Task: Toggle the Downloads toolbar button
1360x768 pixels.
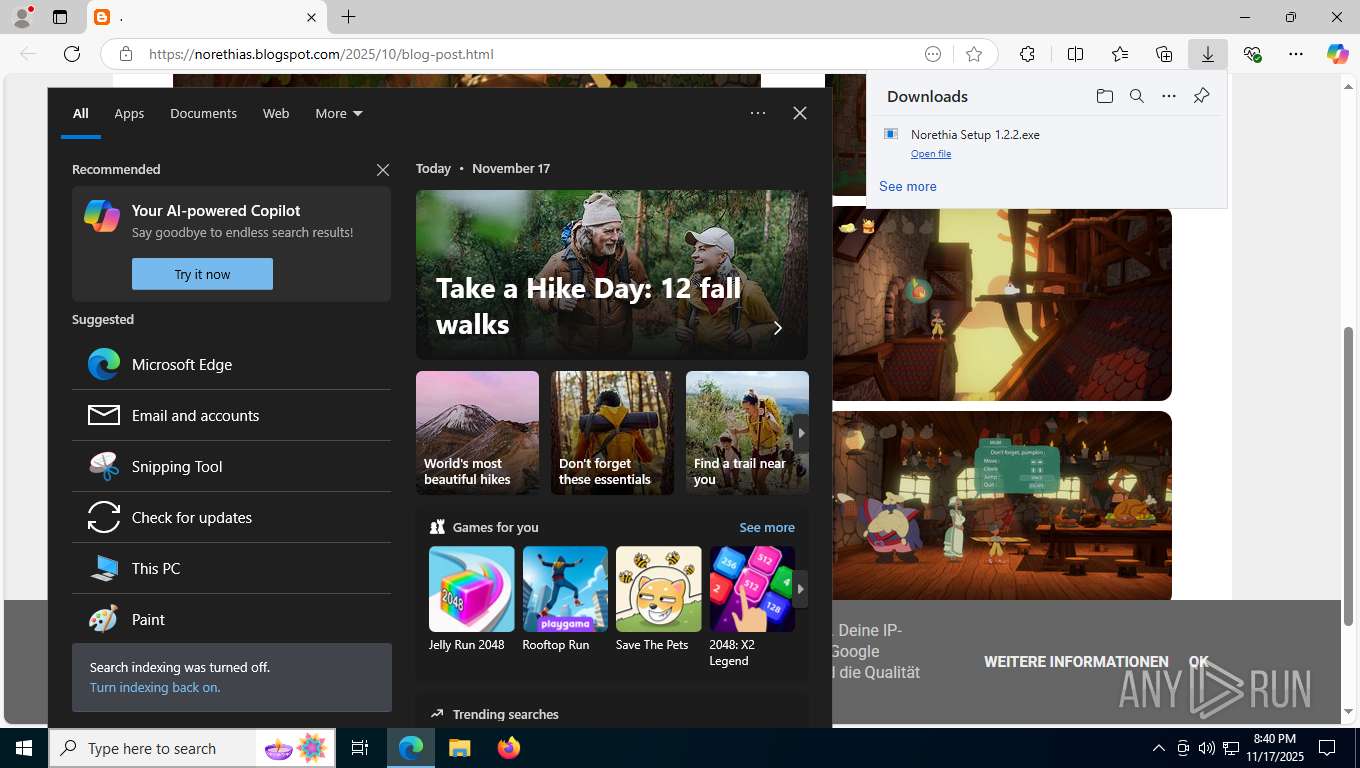Action: click(1207, 54)
